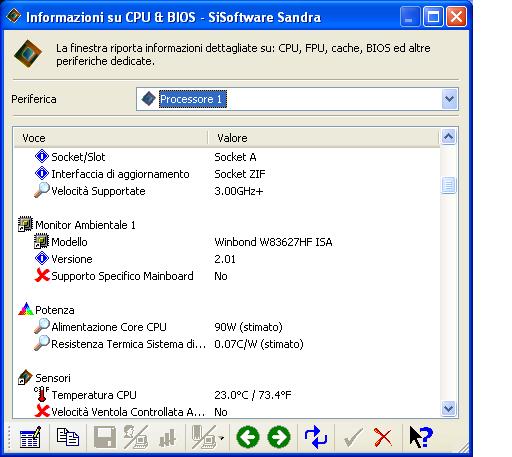The image size is (512, 457).
Task: Click the magnifier beside Resistenza Termica Sistema
Action: coord(42,343)
